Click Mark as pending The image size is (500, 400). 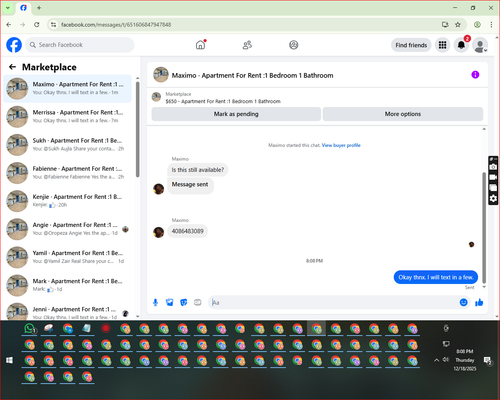pos(236,114)
